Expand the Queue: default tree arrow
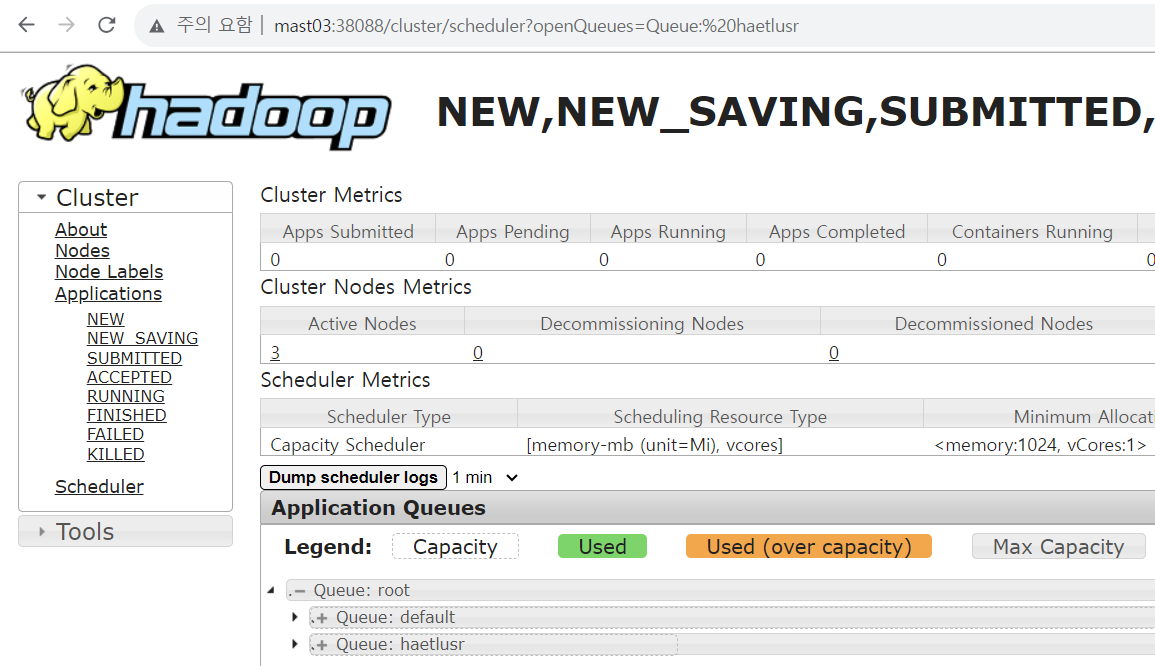 click(295, 617)
